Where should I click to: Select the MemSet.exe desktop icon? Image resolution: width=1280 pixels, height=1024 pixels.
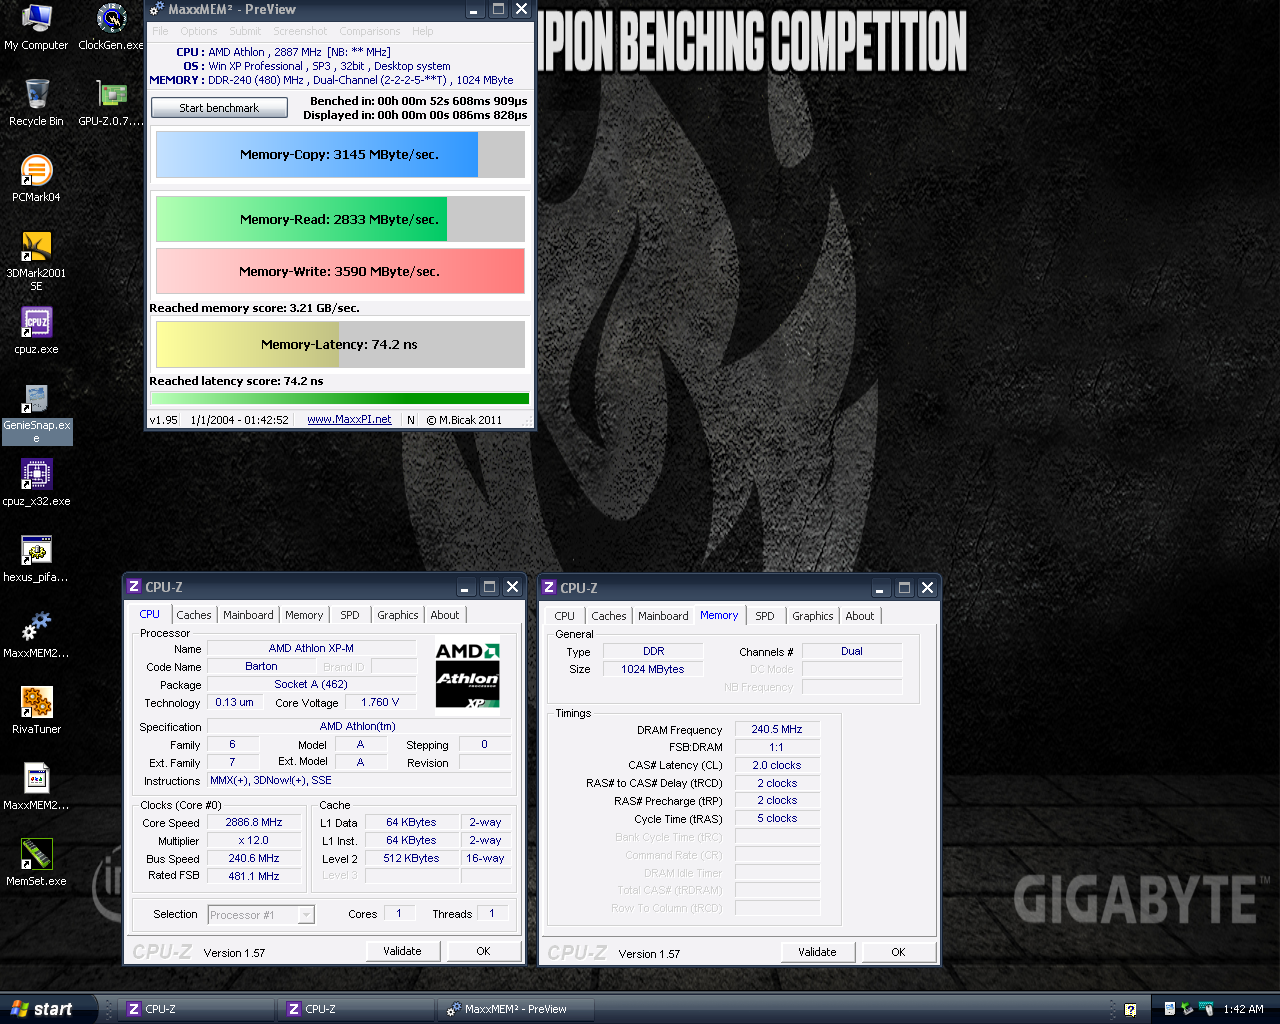click(x=36, y=863)
